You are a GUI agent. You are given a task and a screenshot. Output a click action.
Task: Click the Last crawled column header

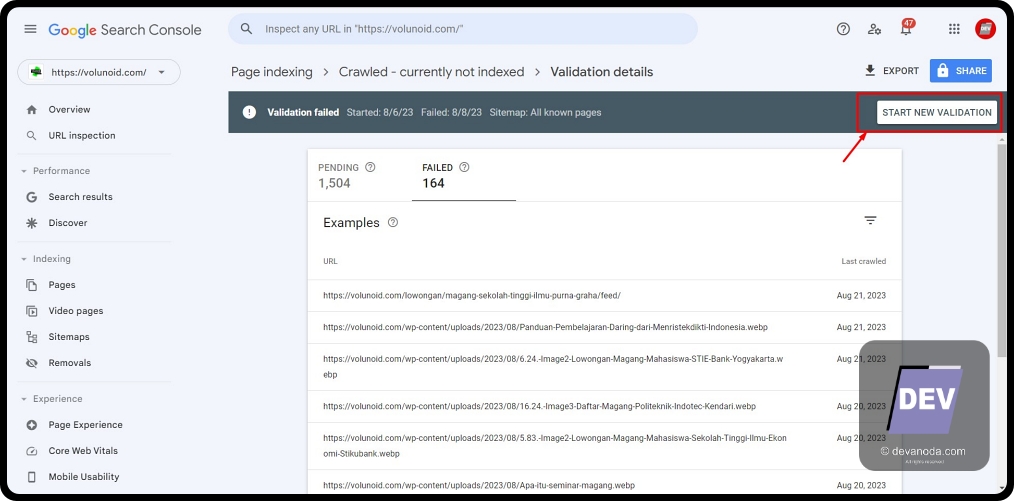[863, 261]
